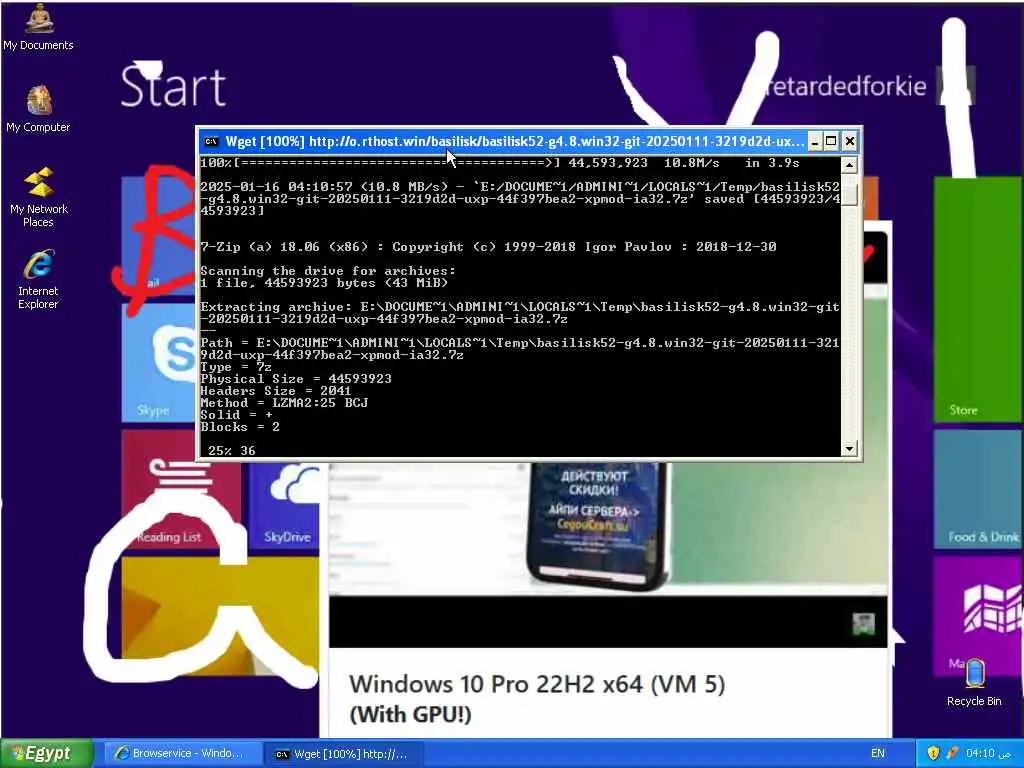Select the Wget taskbar button
This screenshot has width=1024, height=768.
coord(342,754)
